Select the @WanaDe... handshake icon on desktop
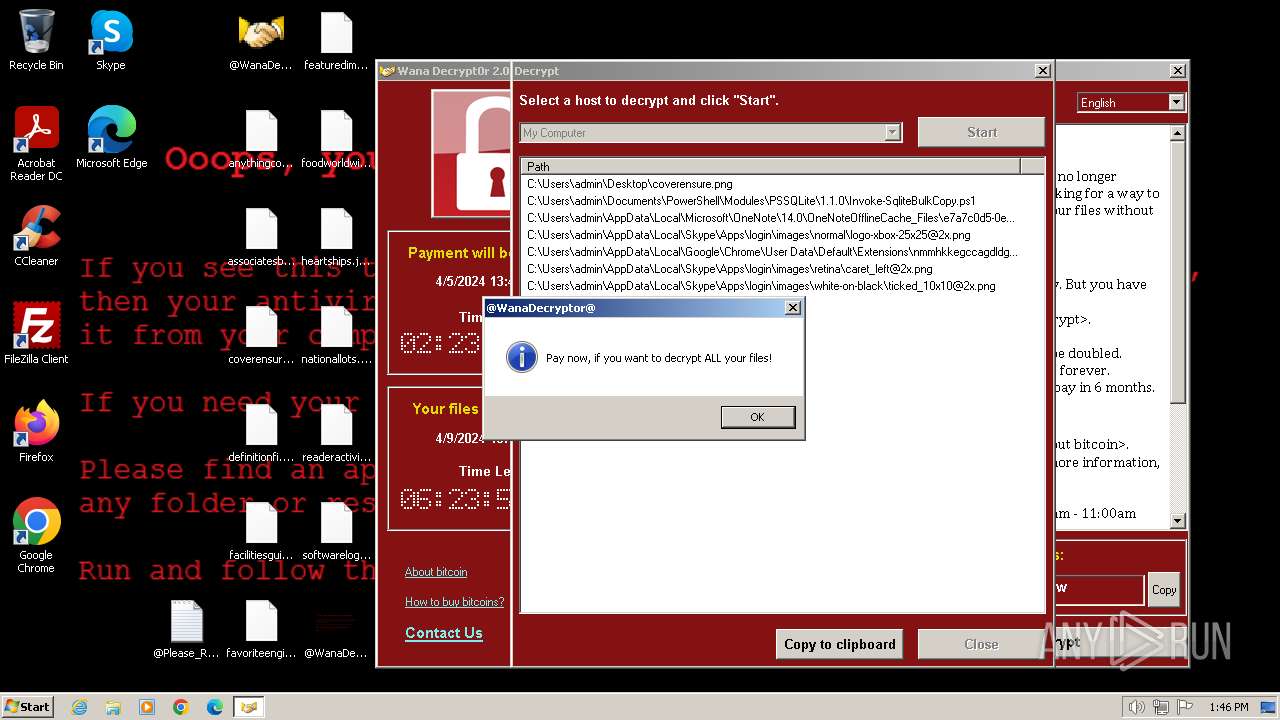The width and height of the screenshot is (1280, 720). click(x=261, y=40)
